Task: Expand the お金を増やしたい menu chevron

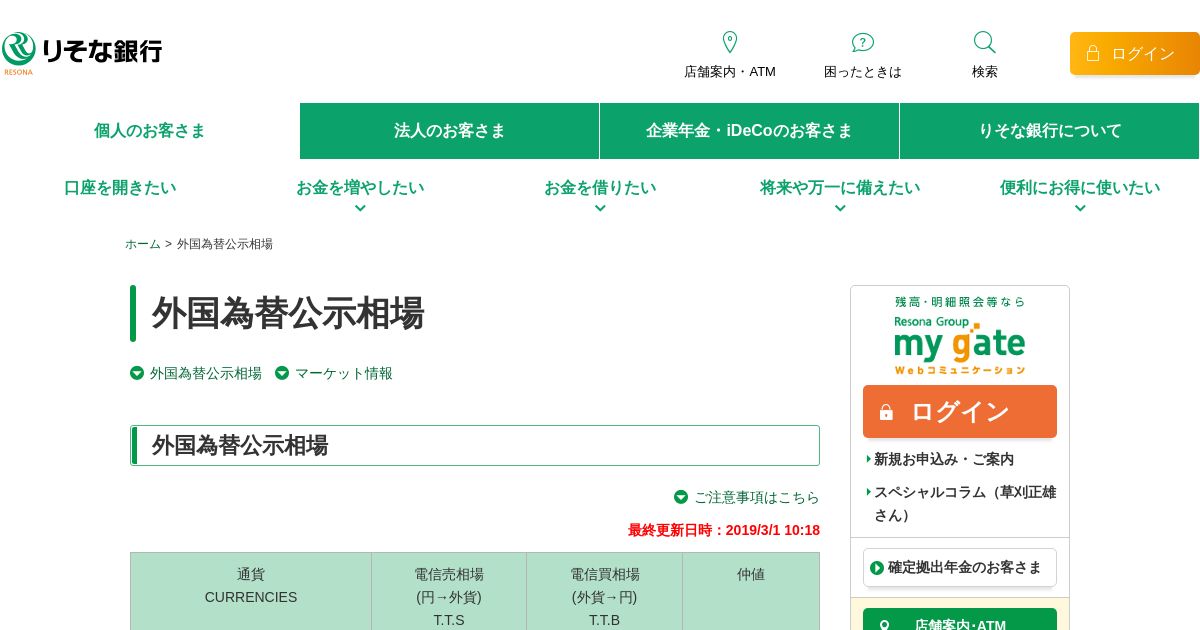Action: pyautogui.click(x=360, y=208)
